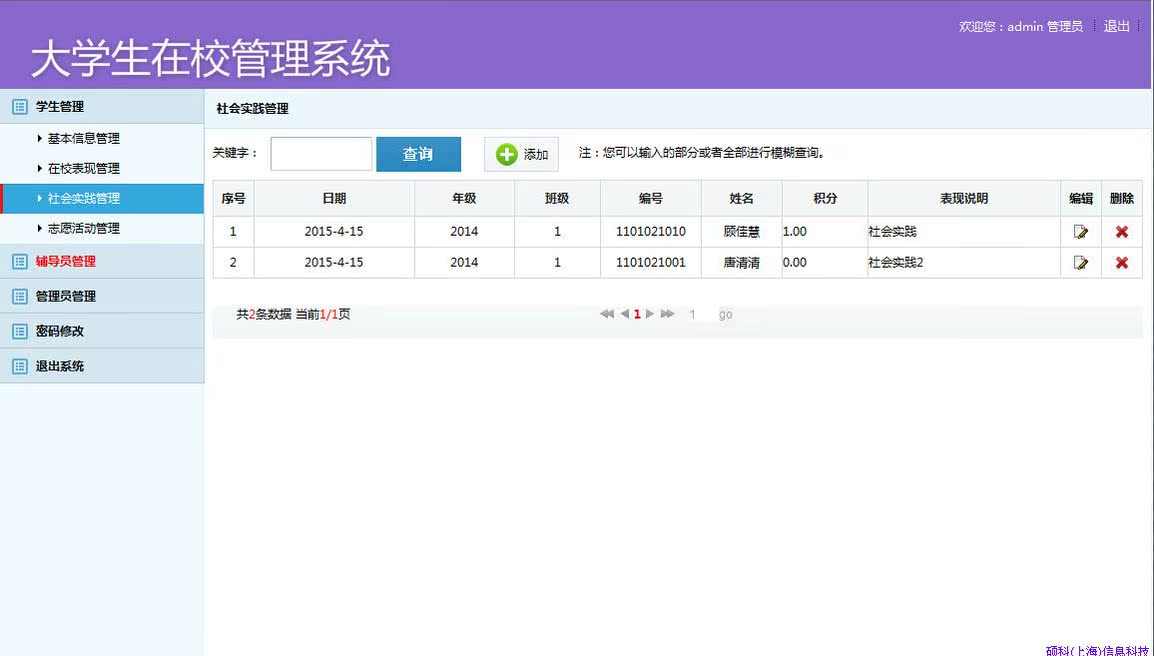Click the 硕科(上海)信息科技 footer link
The height and width of the screenshot is (656, 1154).
[1097, 651]
